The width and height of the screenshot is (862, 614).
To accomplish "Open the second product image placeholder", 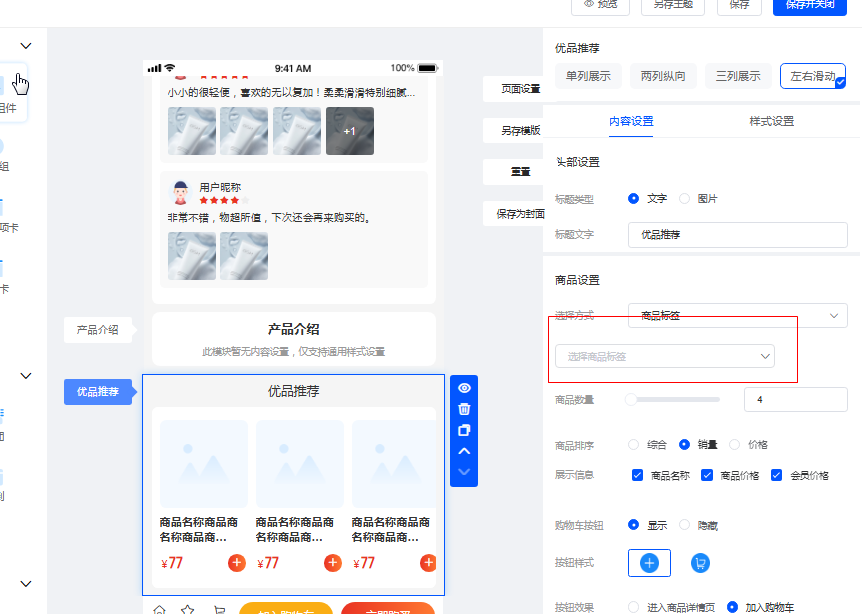I will click(300, 464).
